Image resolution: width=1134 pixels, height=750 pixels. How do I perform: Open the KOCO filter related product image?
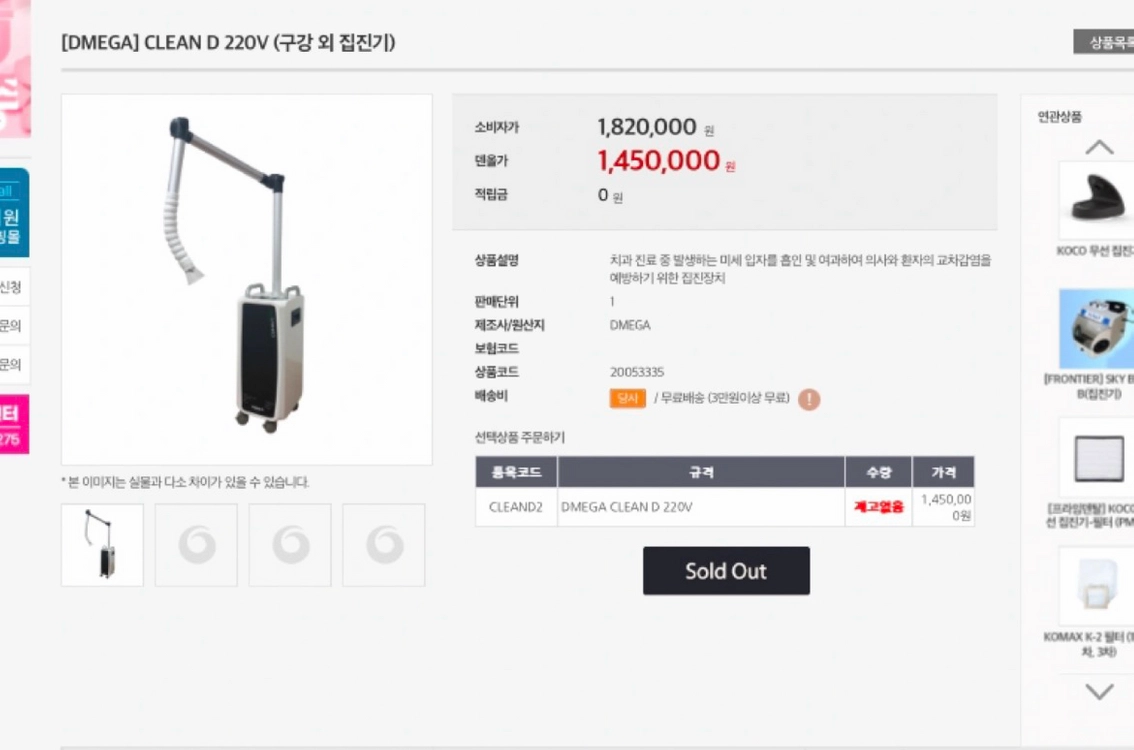click(x=1096, y=457)
